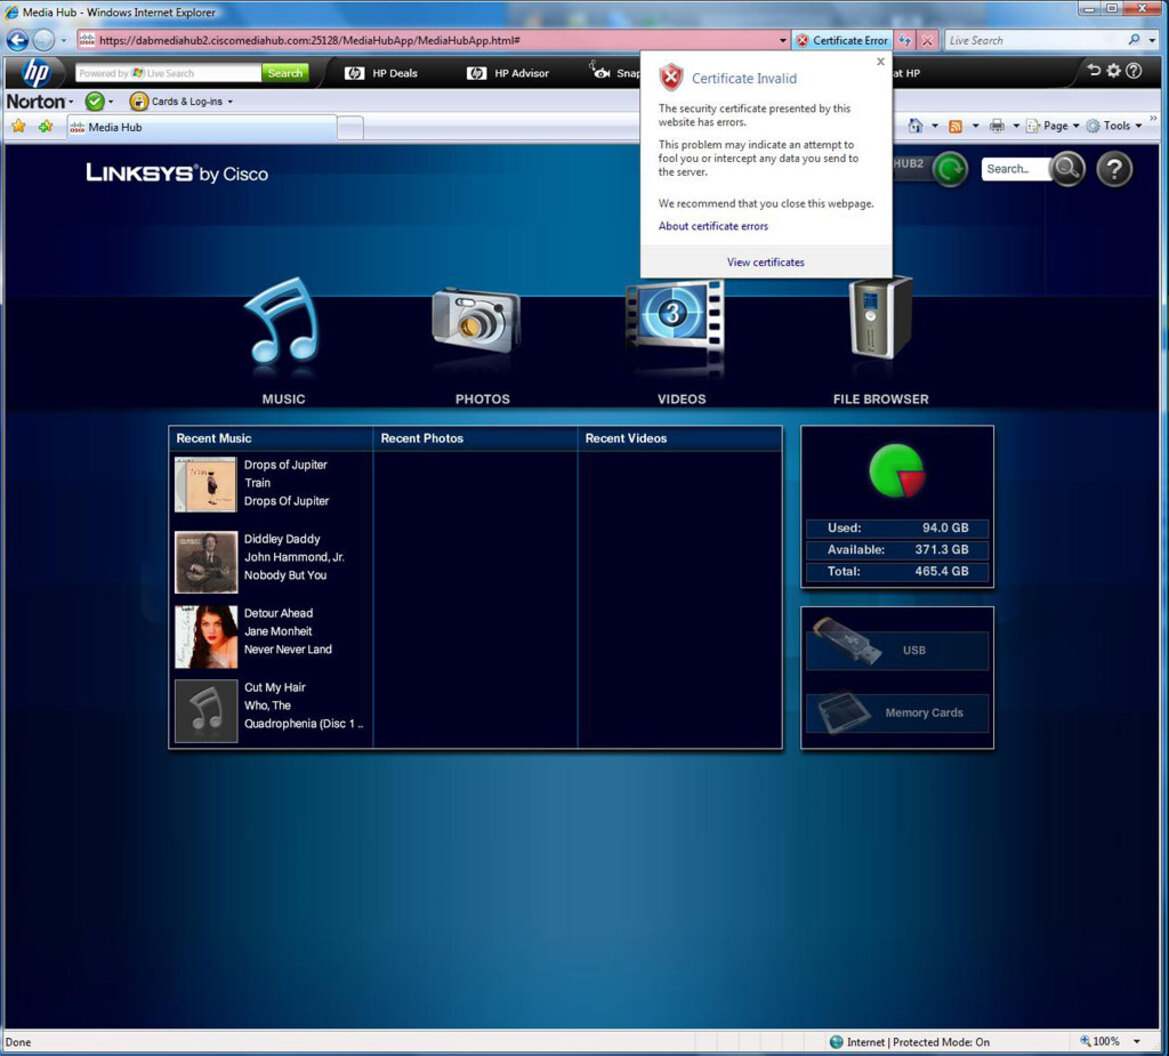Open the Photos camera icon
This screenshot has height=1056, width=1169.
point(476,321)
